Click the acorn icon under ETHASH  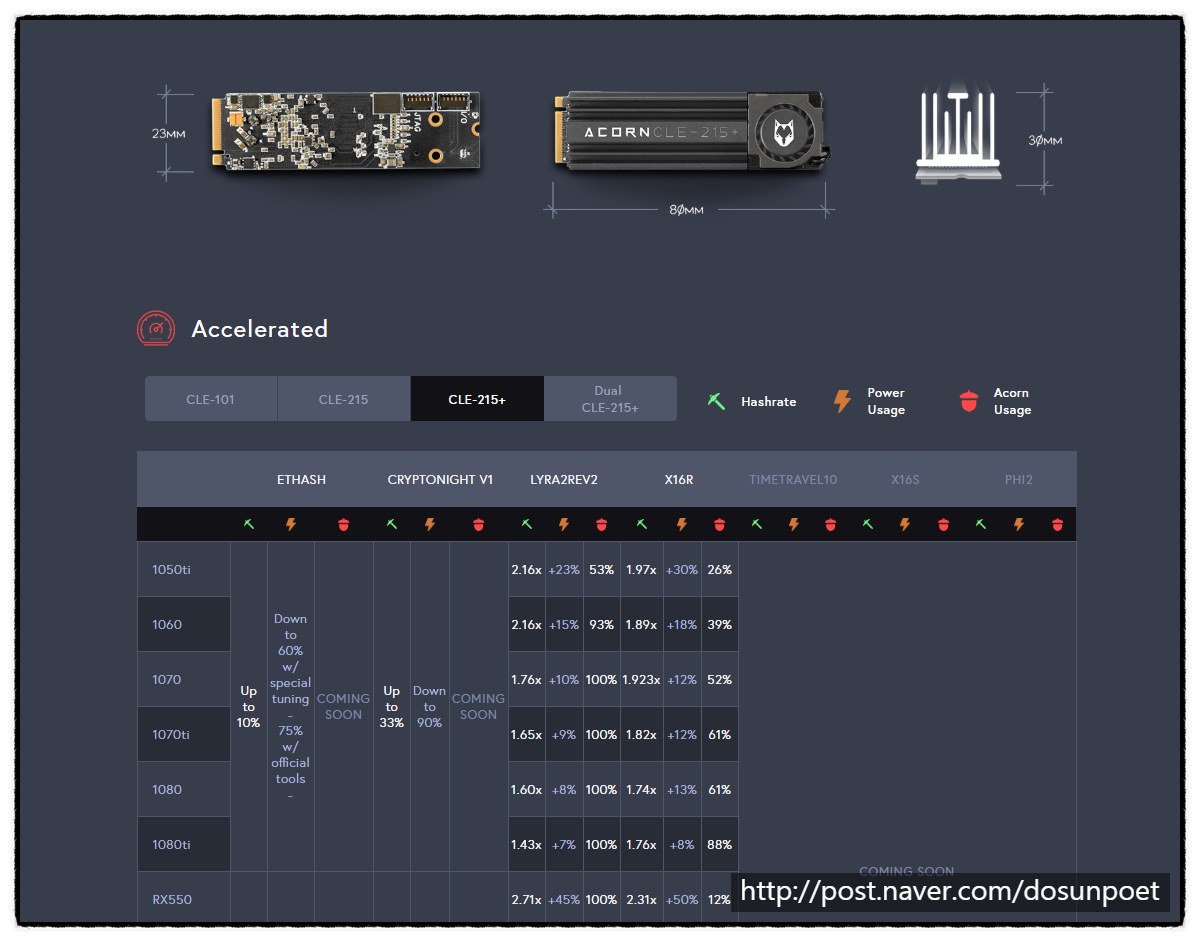click(344, 524)
